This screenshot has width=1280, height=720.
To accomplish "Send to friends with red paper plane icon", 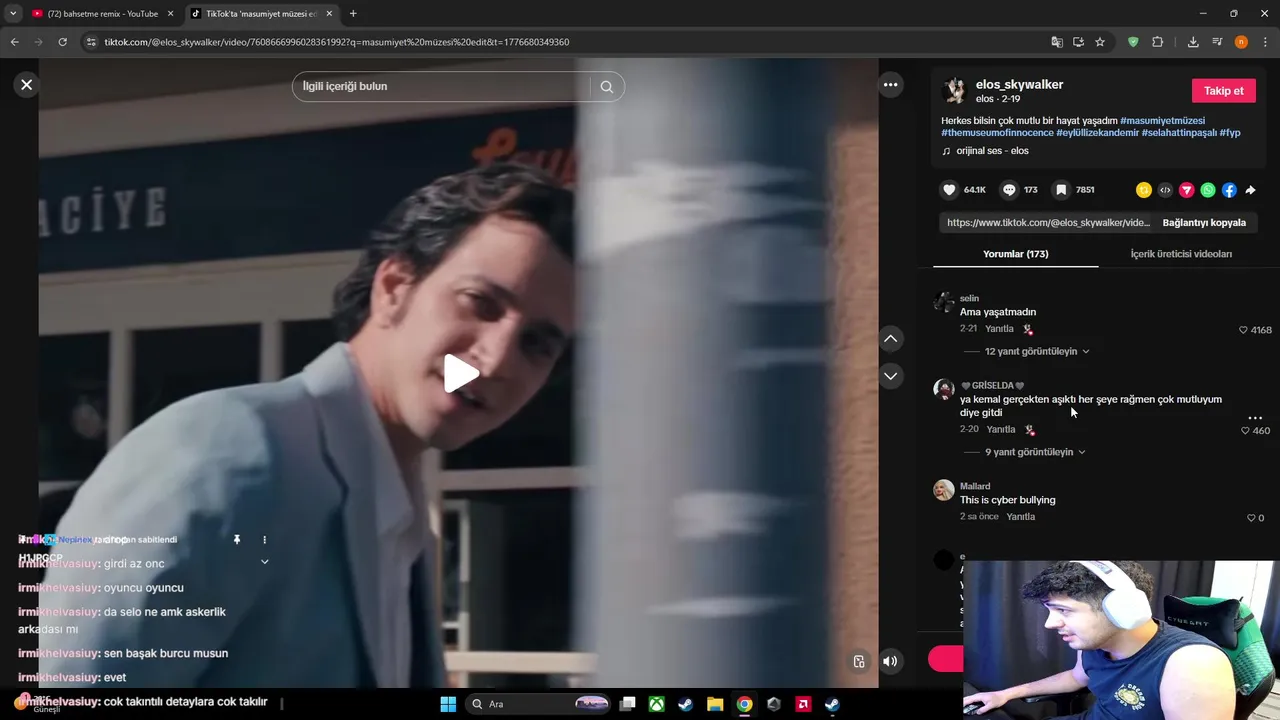I will 1186,190.
